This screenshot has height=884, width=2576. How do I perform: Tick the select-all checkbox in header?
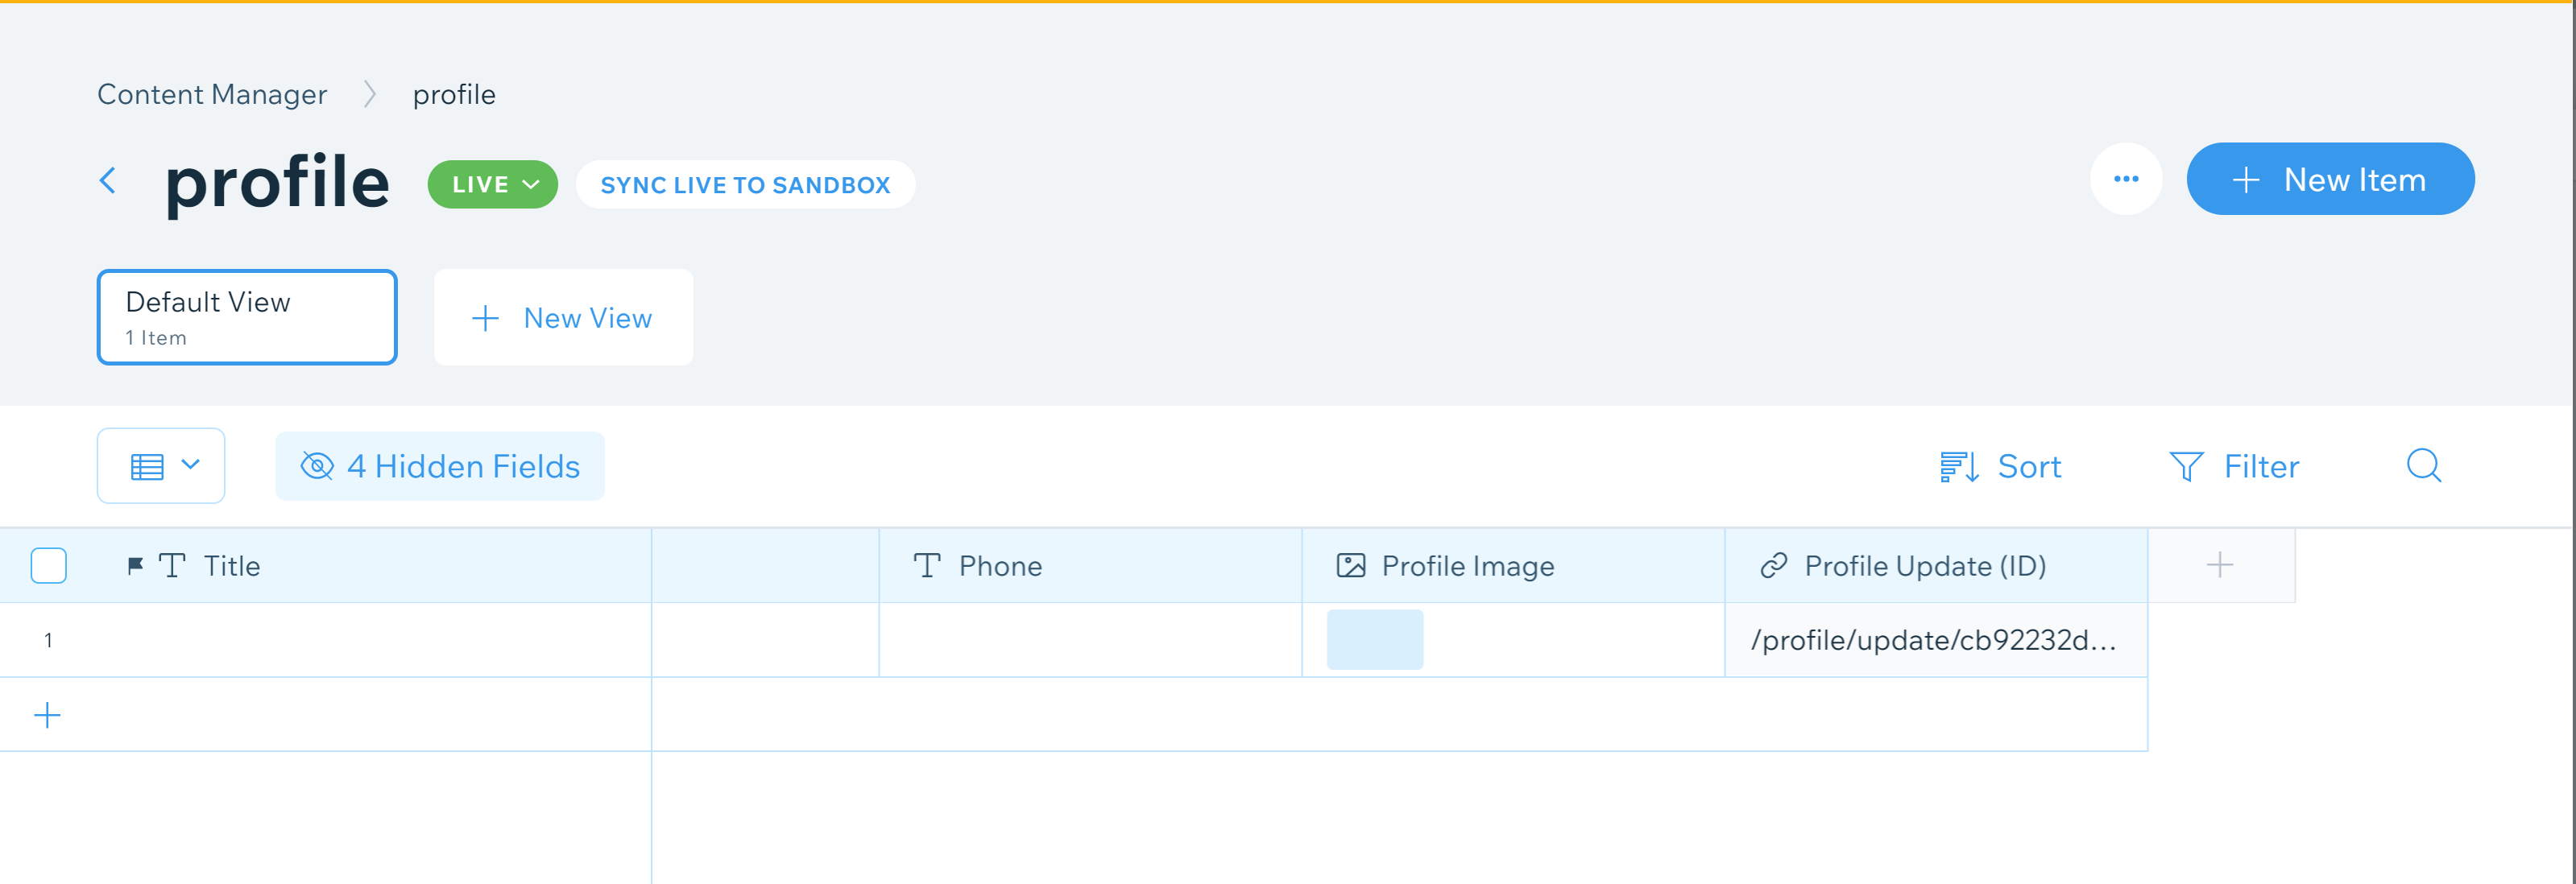48,566
